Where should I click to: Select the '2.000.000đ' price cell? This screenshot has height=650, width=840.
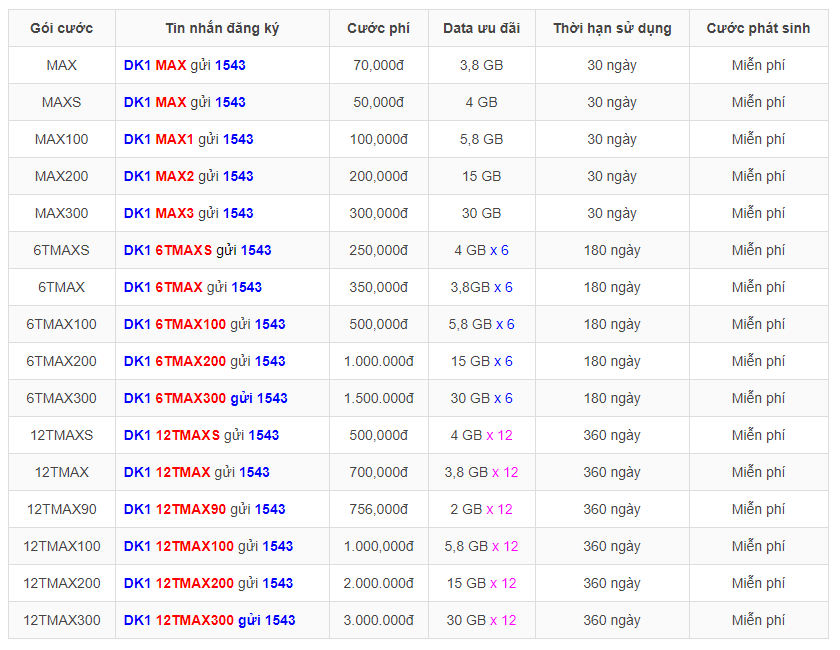pyautogui.click(x=378, y=582)
